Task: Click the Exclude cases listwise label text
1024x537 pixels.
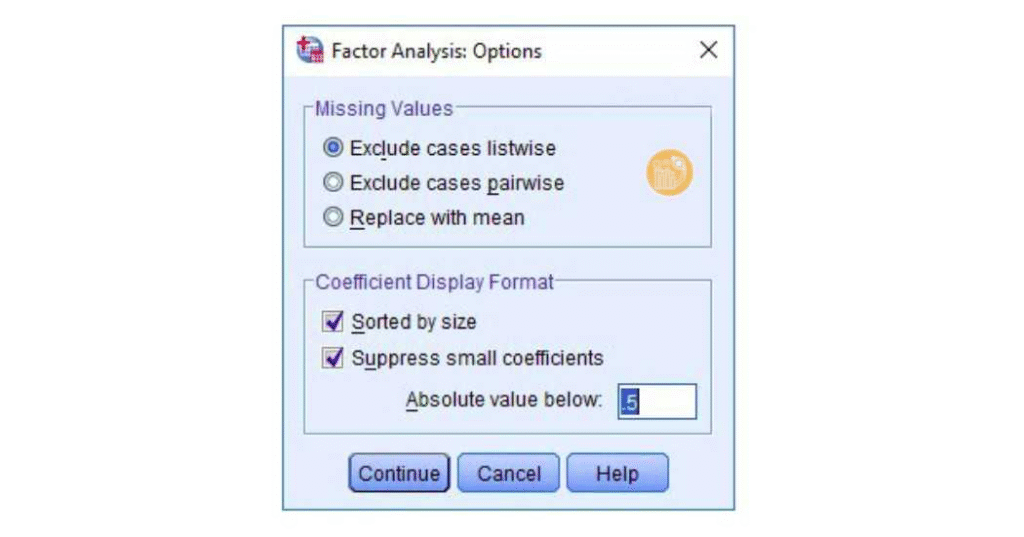Action: [453, 148]
